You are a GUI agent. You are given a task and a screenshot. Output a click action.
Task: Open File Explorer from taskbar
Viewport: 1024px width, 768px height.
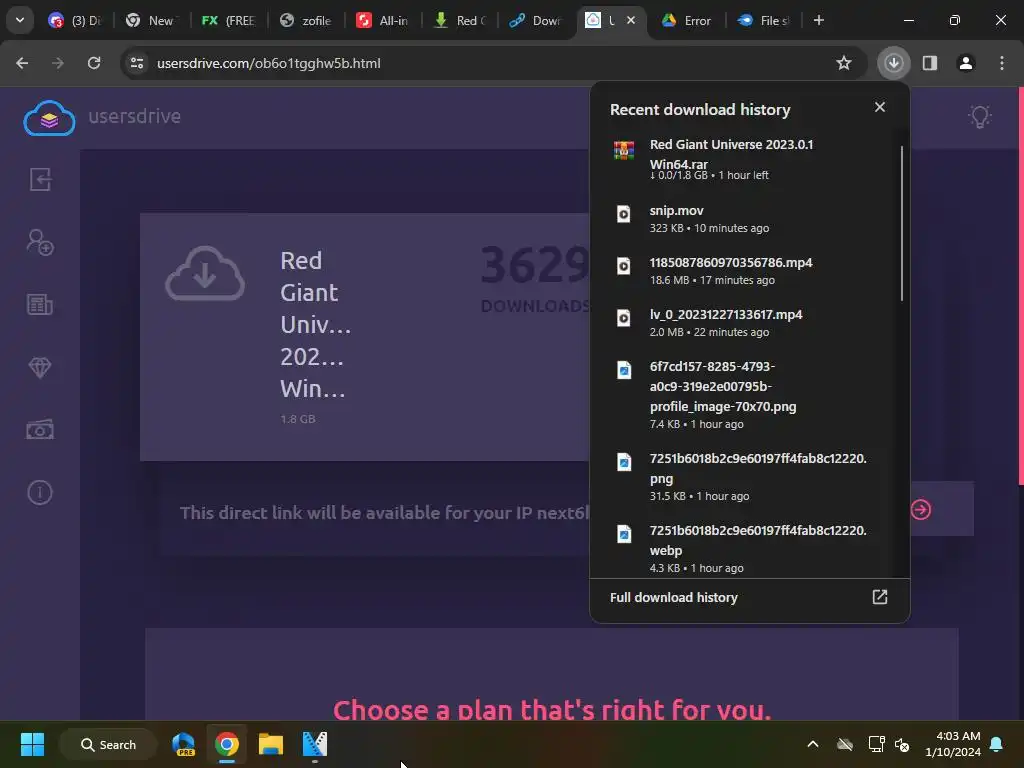pyautogui.click(x=270, y=744)
